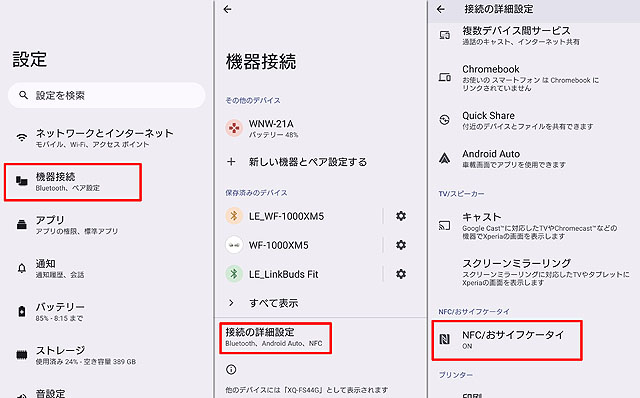Click the search magnifier icon in Settings

[23, 95]
